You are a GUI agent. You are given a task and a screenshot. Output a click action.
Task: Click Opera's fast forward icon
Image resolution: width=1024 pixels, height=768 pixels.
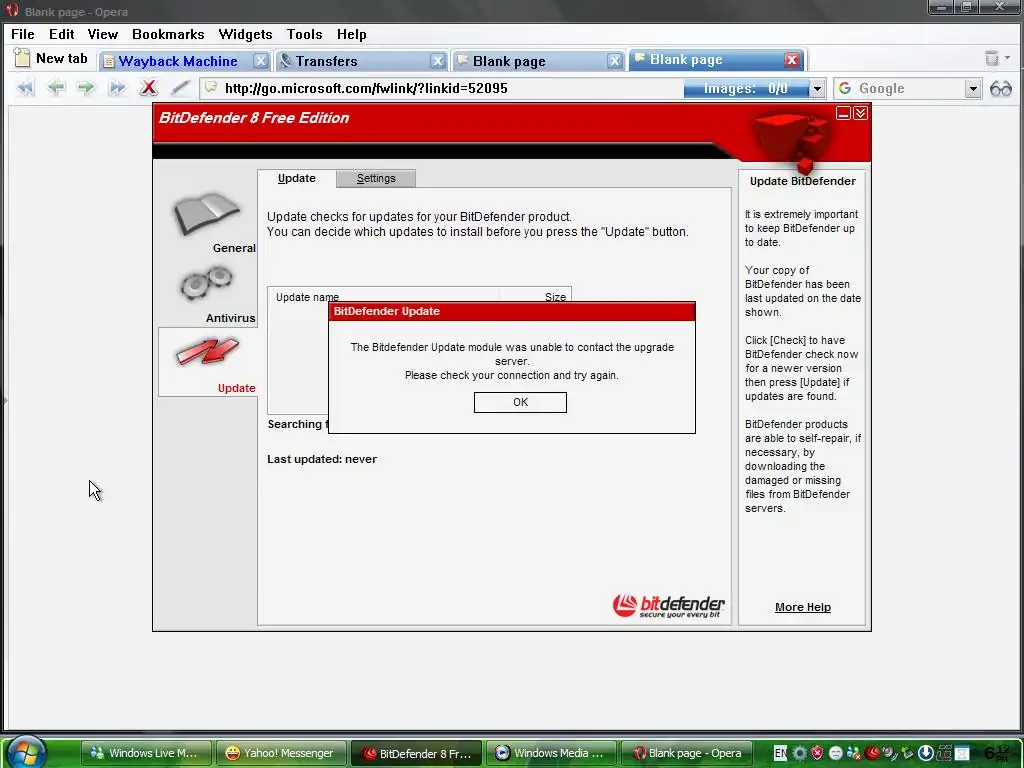(117, 88)
